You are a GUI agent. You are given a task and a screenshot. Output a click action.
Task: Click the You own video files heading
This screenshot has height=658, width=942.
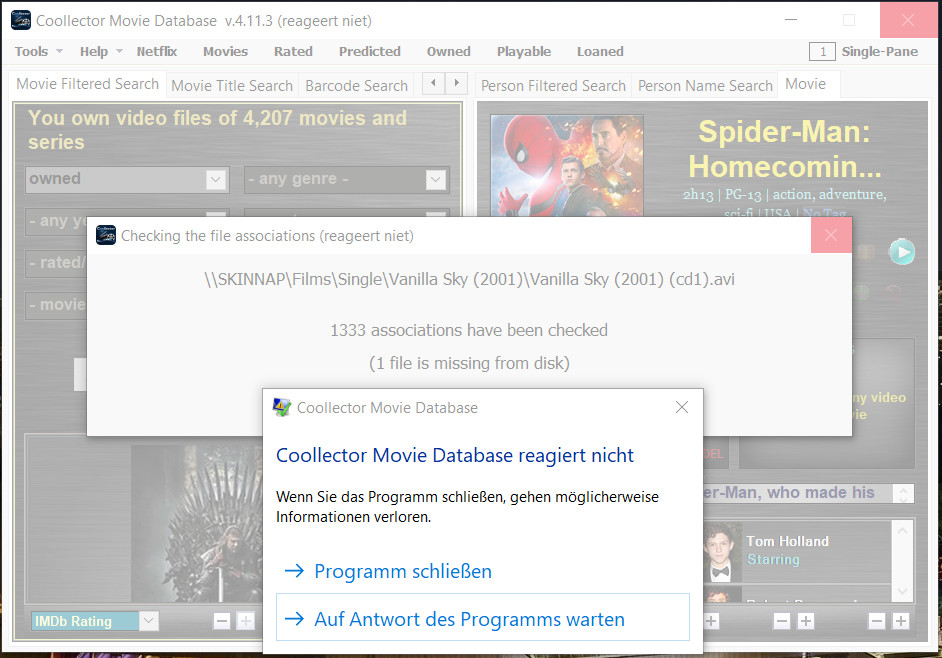click(x=217, y=130)
